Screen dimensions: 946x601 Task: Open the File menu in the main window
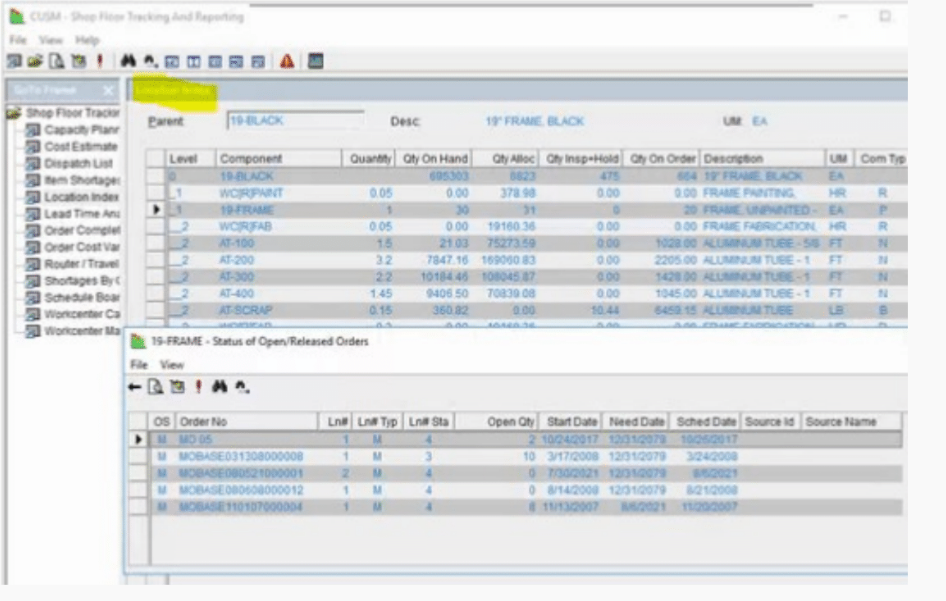pyautogui.click(x=18, y=40)
